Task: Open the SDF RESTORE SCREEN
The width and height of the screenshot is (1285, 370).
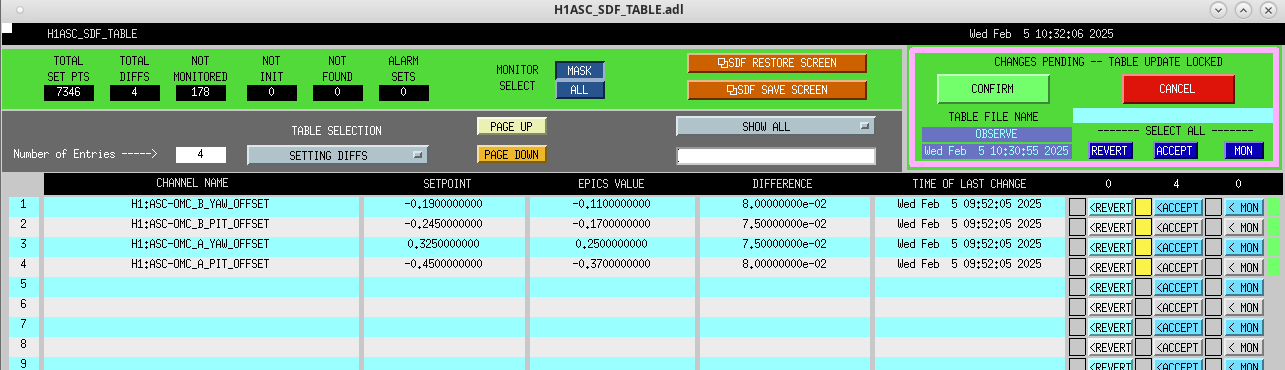Action: (x=777, y=63)
